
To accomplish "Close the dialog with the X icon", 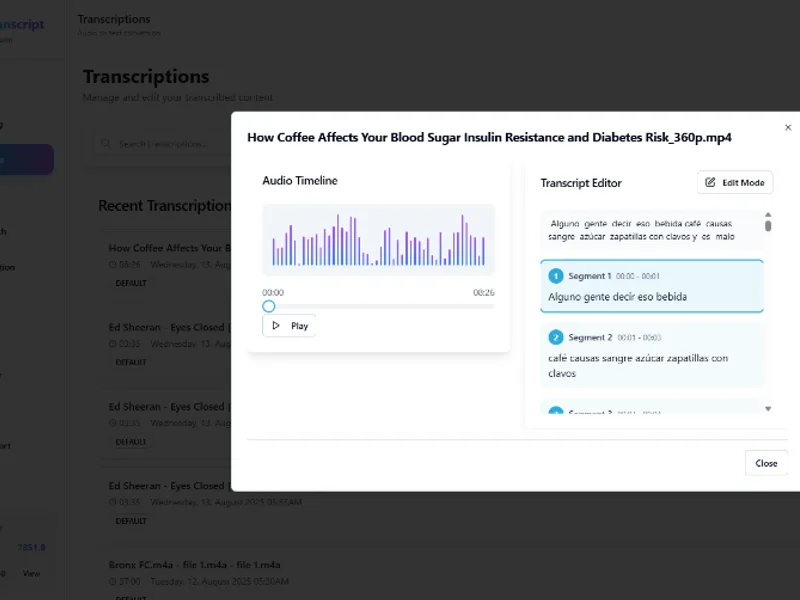I will (x=788, y=128).
